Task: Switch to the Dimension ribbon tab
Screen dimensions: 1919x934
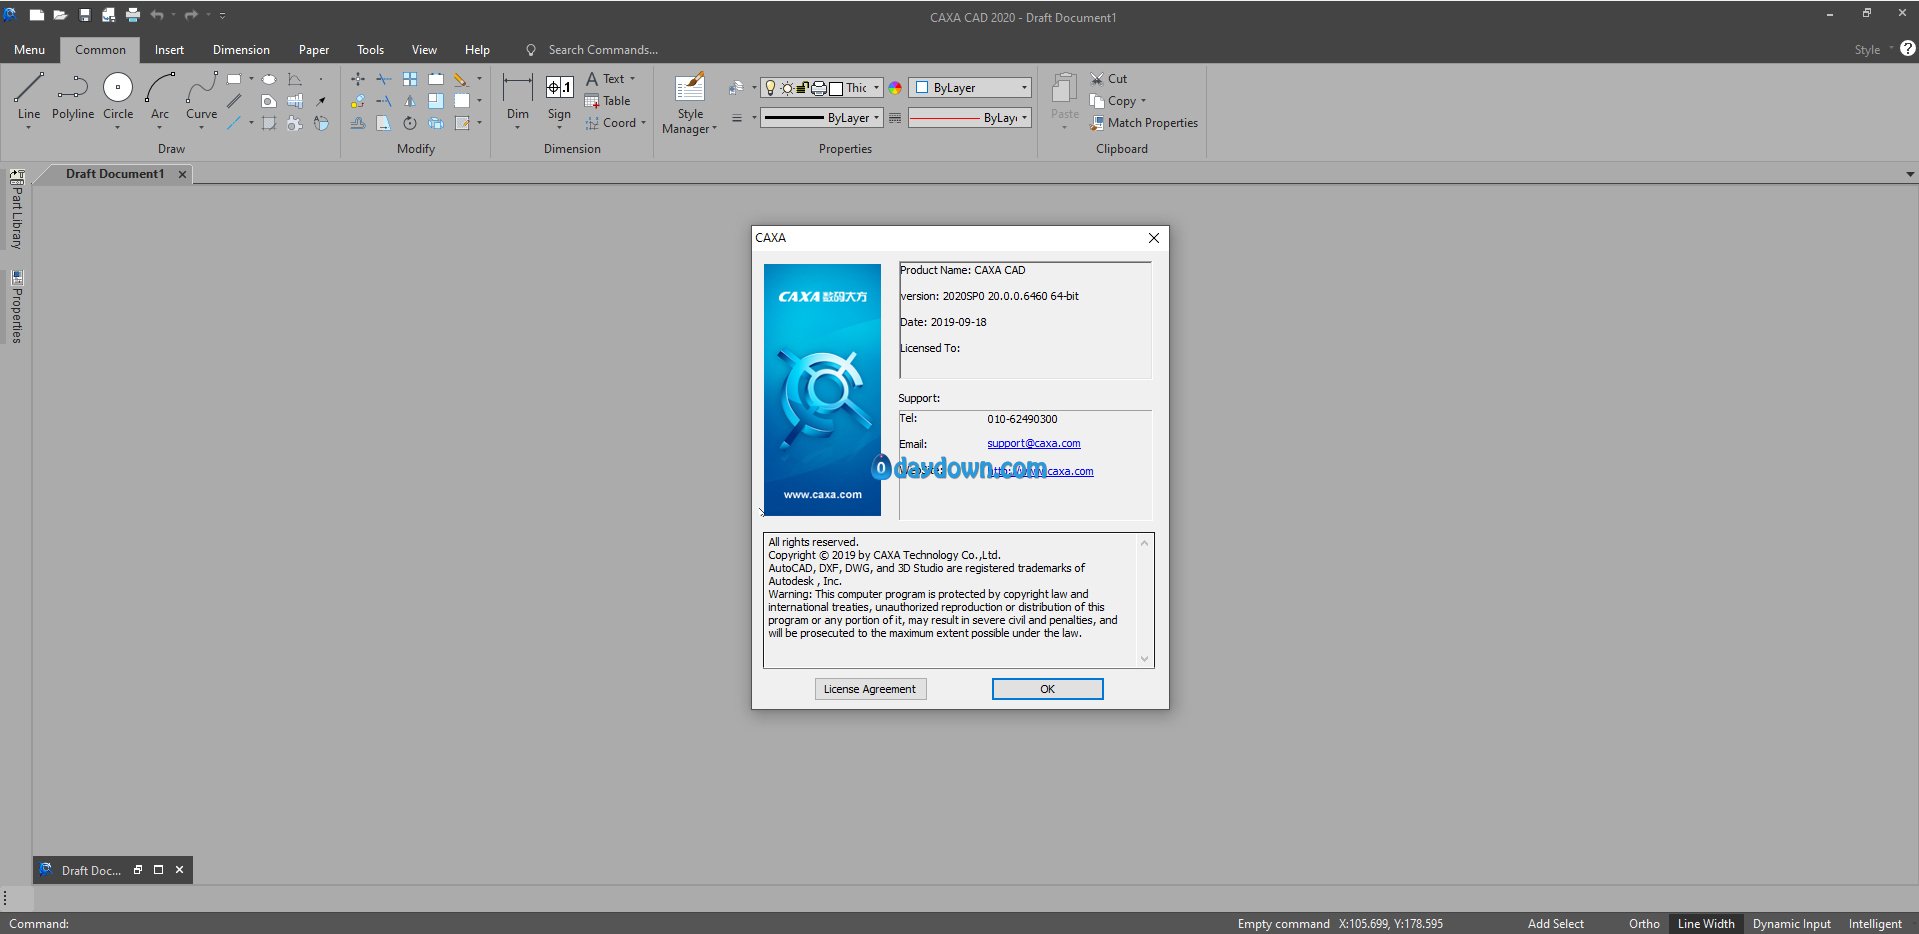Action: point(241,49)
